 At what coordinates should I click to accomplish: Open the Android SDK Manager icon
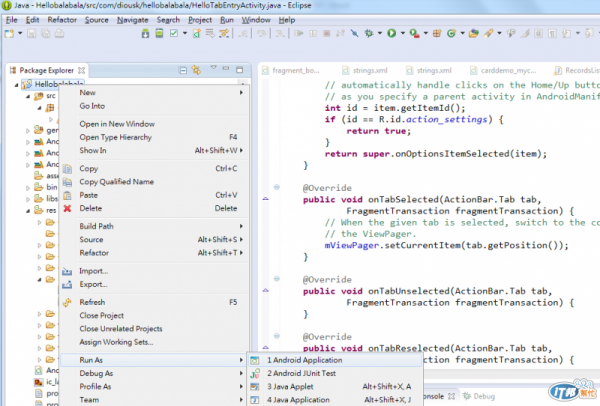pyautogui.click(x=145, y=34)
